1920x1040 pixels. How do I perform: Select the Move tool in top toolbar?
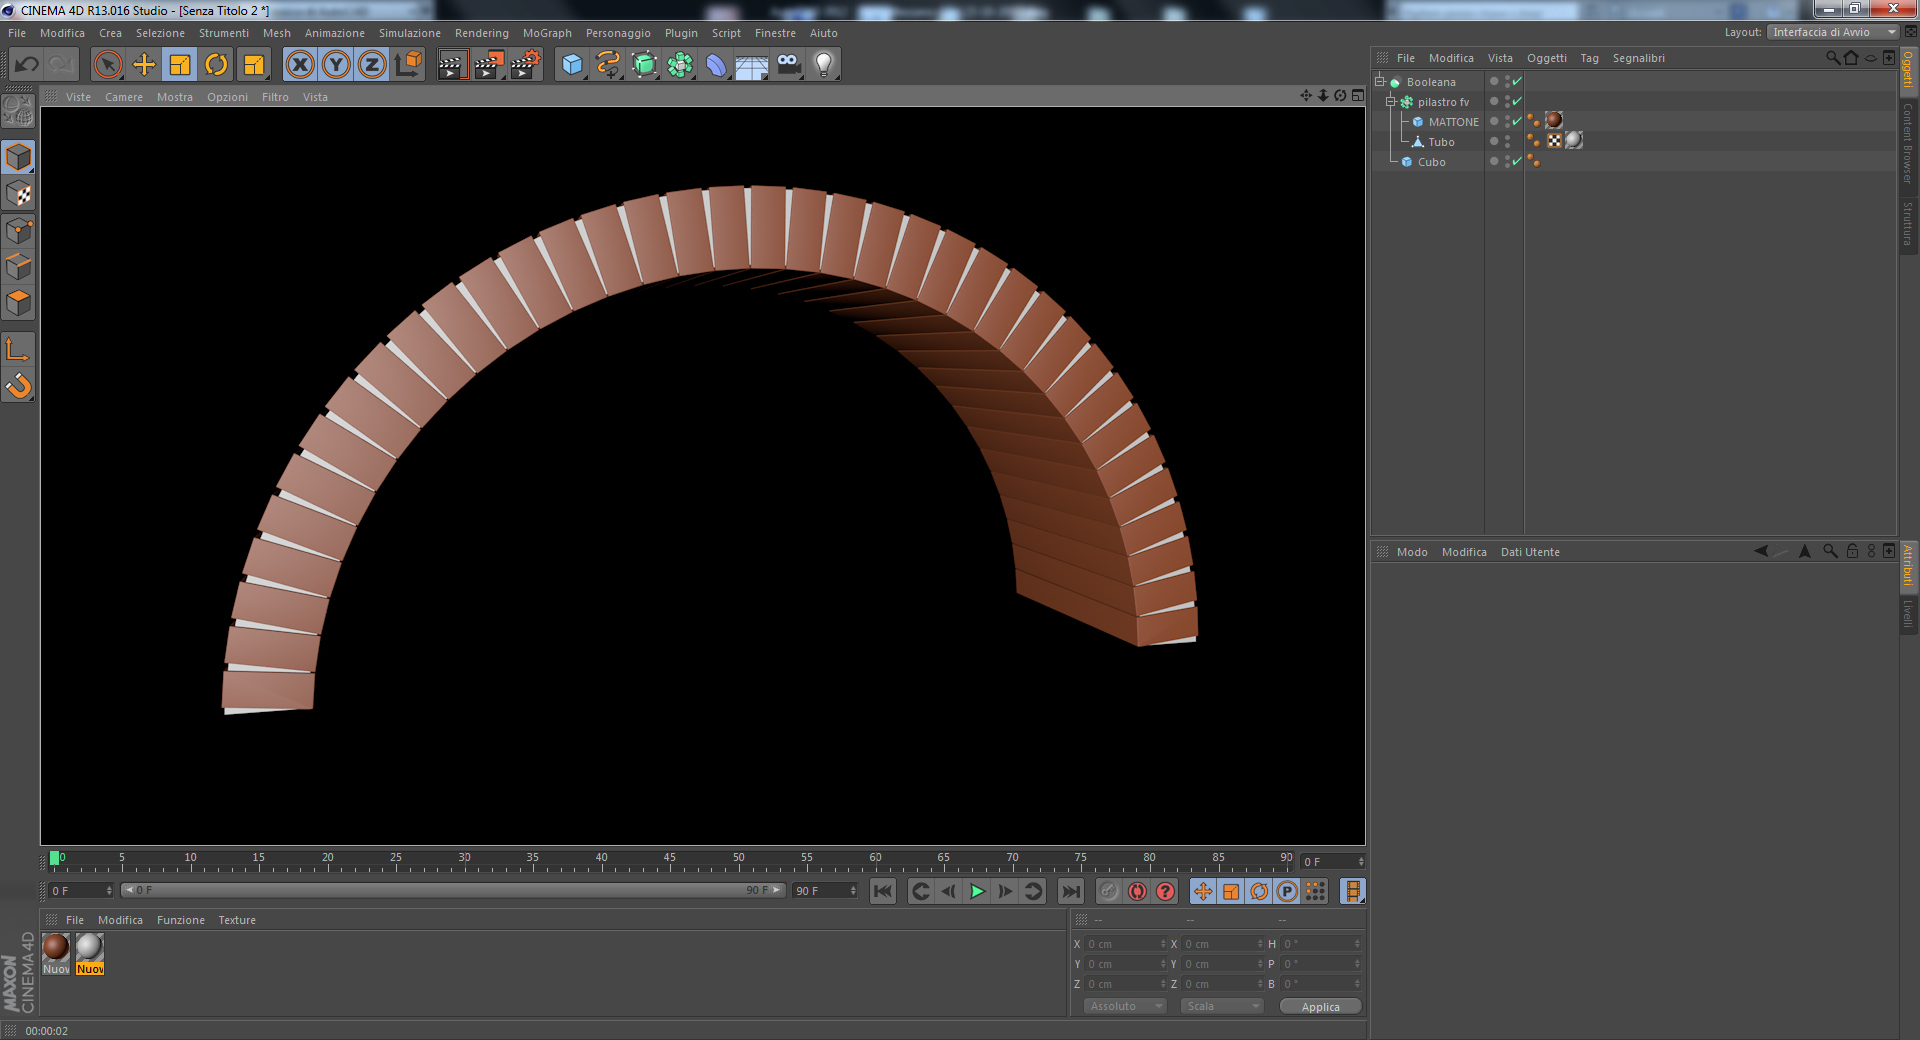click(x=144, y=65)
